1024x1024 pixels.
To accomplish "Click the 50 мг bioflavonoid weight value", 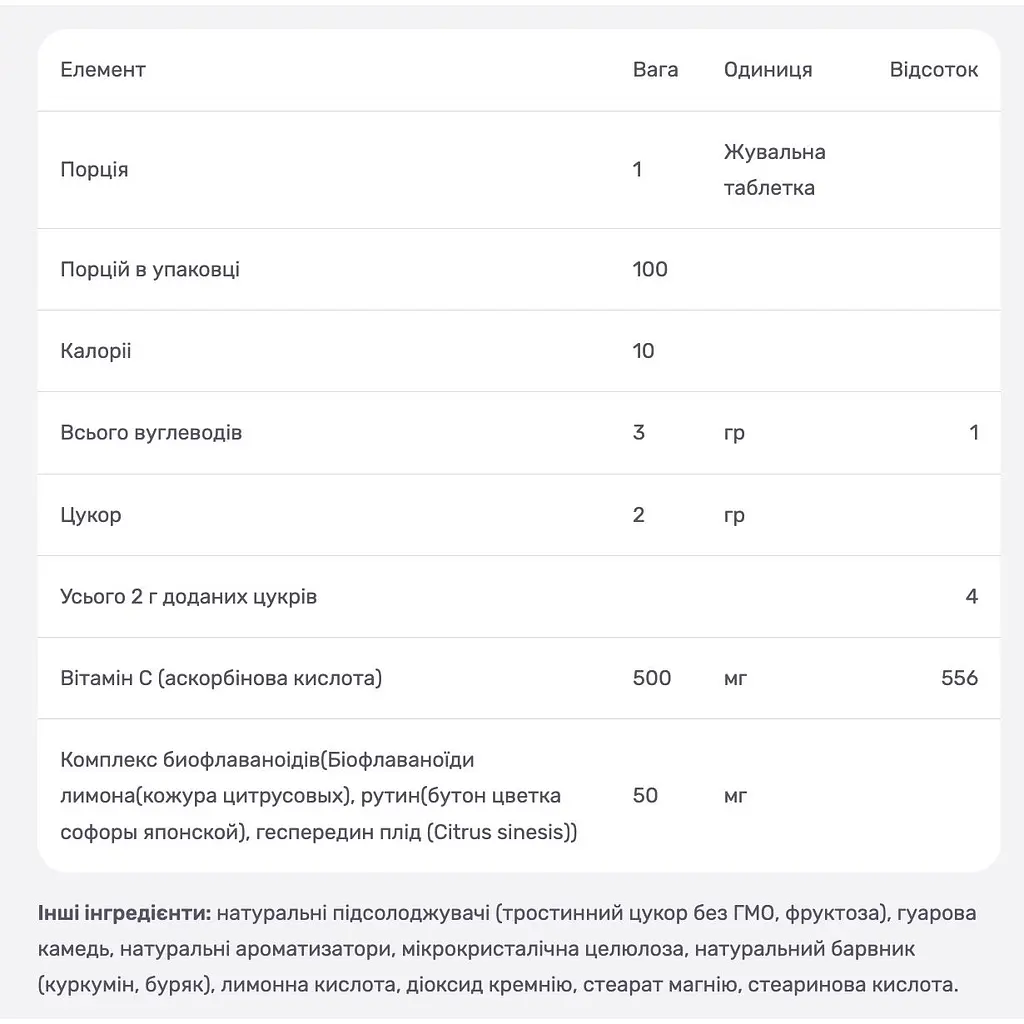I will coord(645,796).
